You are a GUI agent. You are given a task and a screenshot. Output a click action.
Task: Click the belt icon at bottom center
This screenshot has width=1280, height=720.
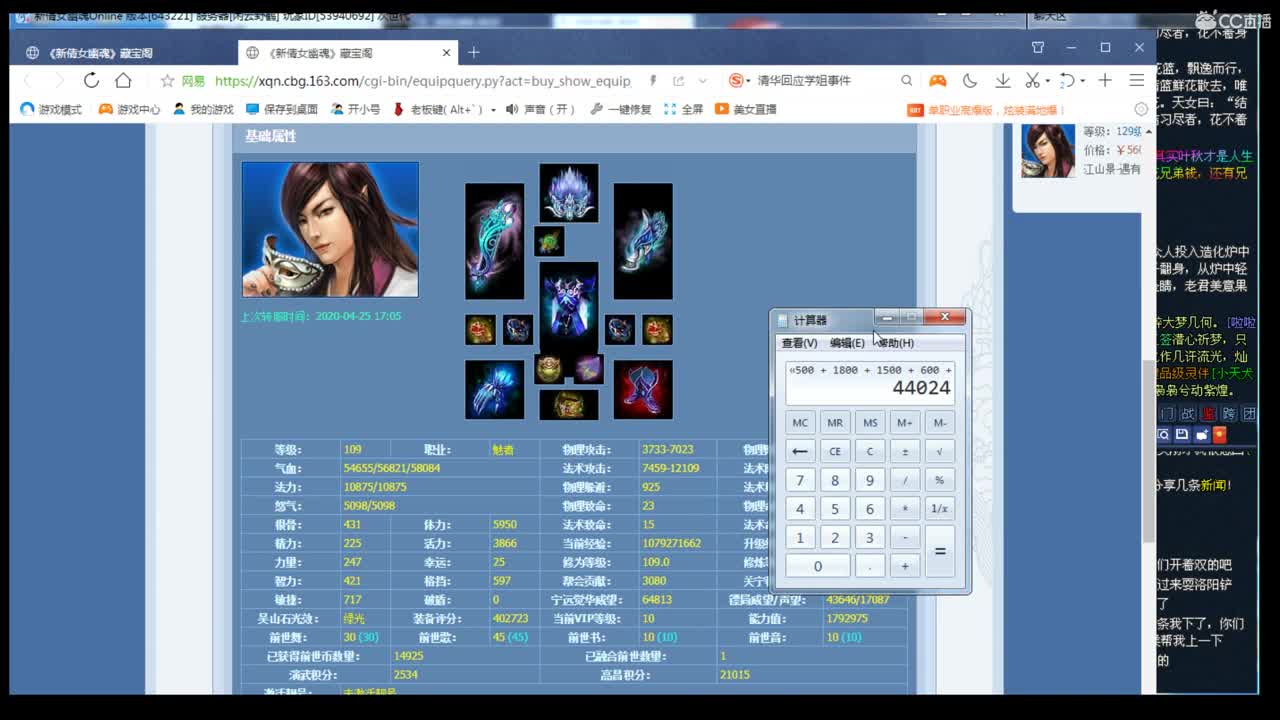click(x=569, y=404)
